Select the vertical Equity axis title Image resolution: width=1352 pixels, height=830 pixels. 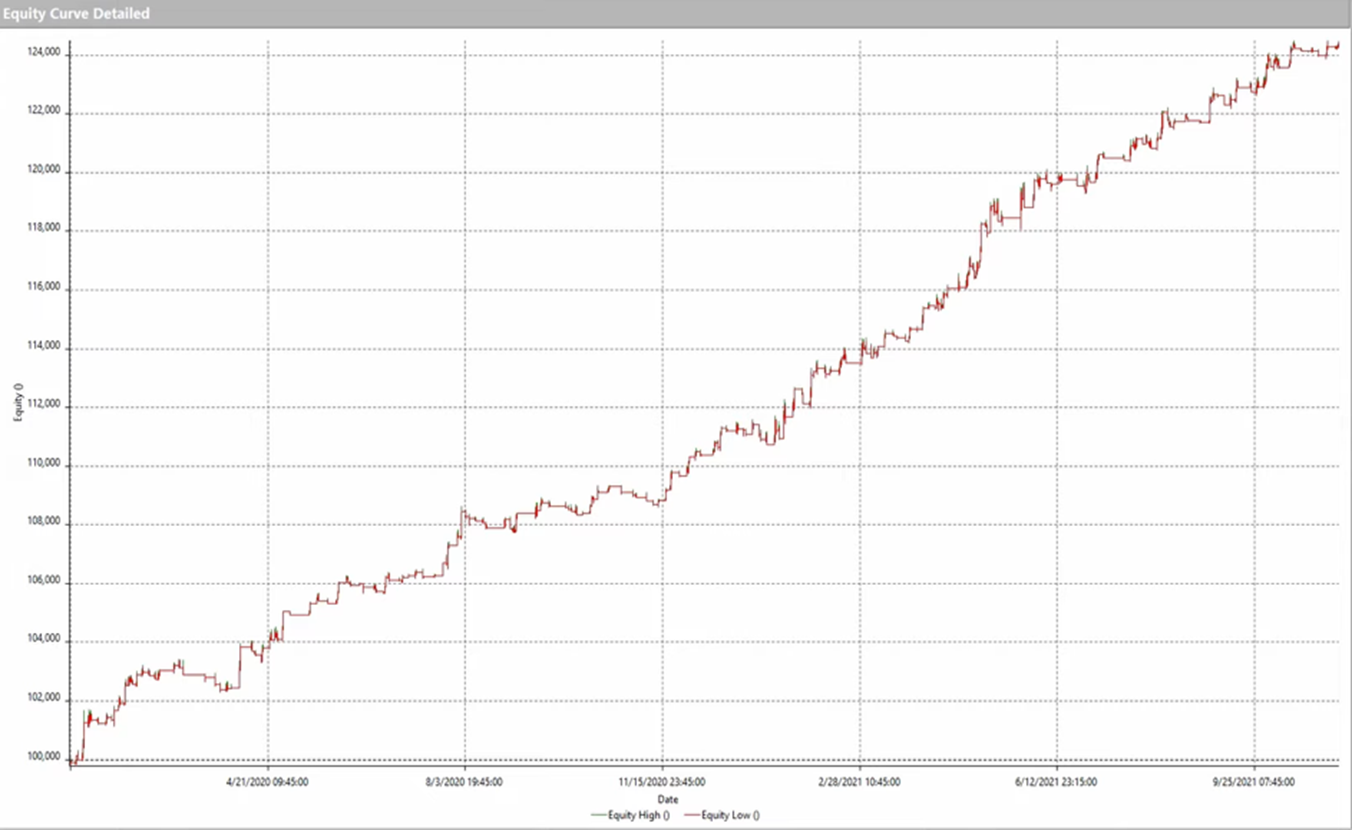point(17,403)
